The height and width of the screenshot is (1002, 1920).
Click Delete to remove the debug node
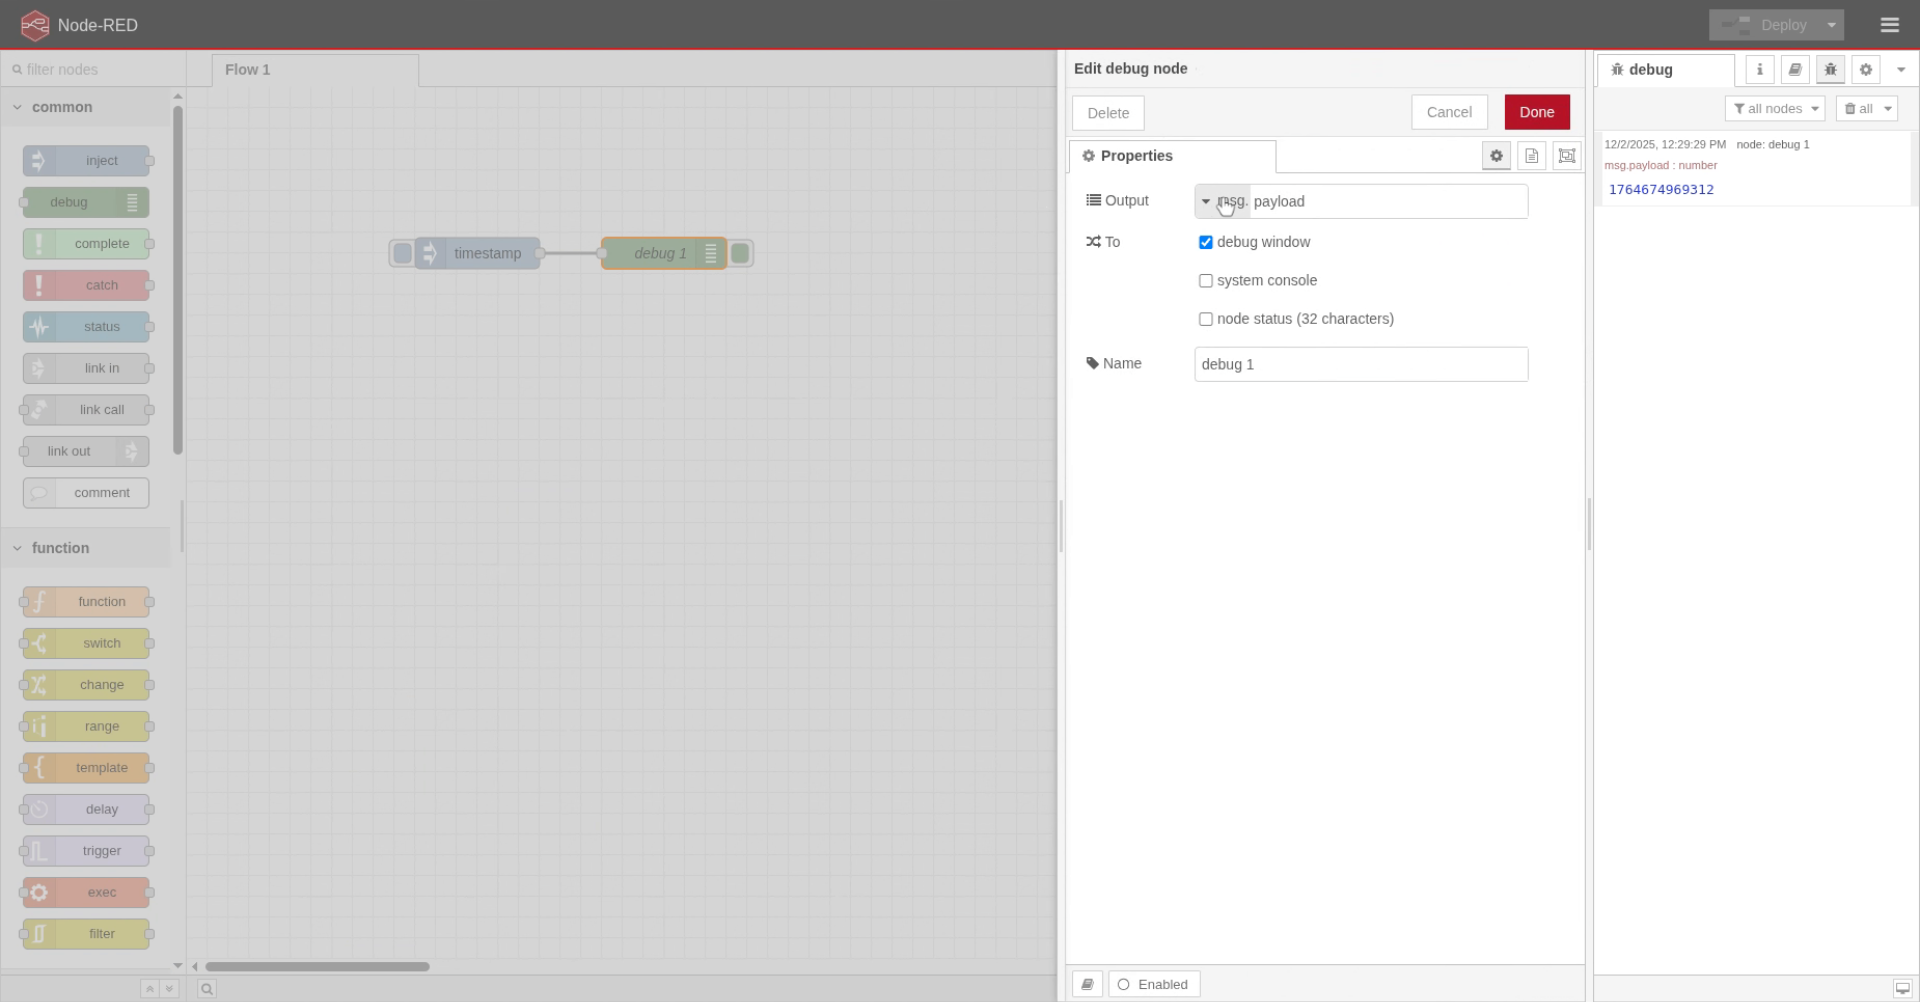pos(1107,112)
